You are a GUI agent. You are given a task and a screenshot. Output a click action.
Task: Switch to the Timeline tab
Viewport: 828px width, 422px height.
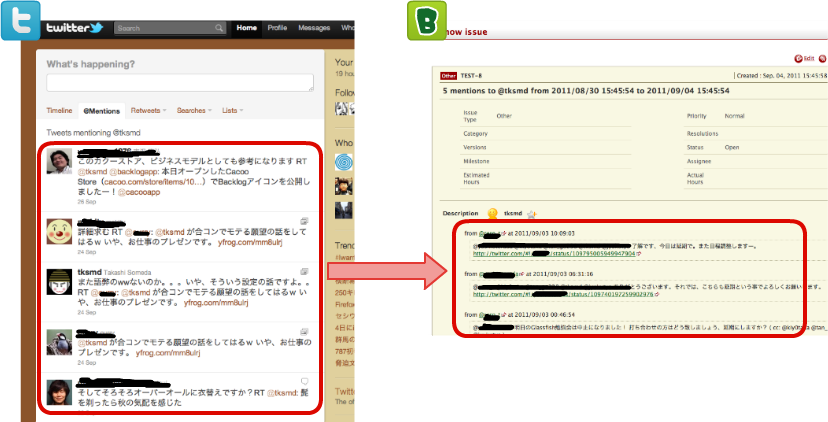tap(59, 110)
